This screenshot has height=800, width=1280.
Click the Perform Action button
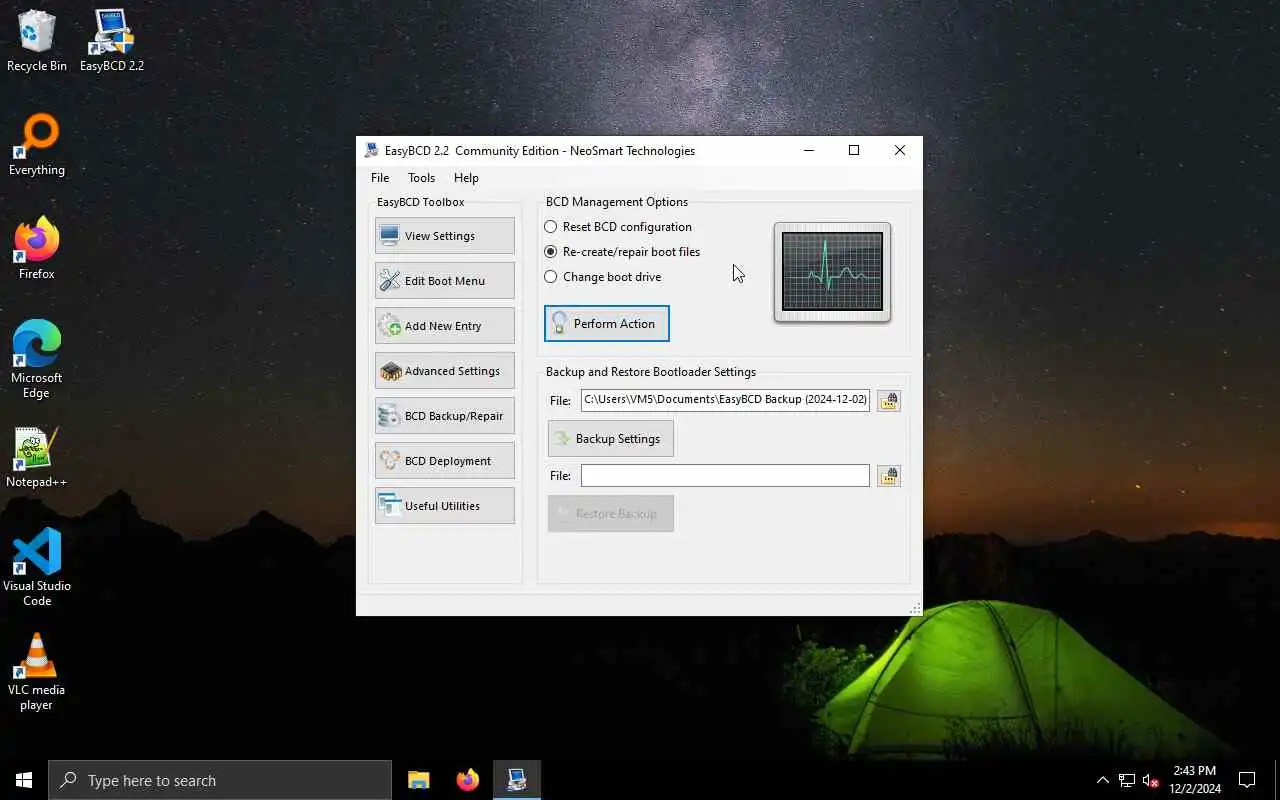coord(607,324)
